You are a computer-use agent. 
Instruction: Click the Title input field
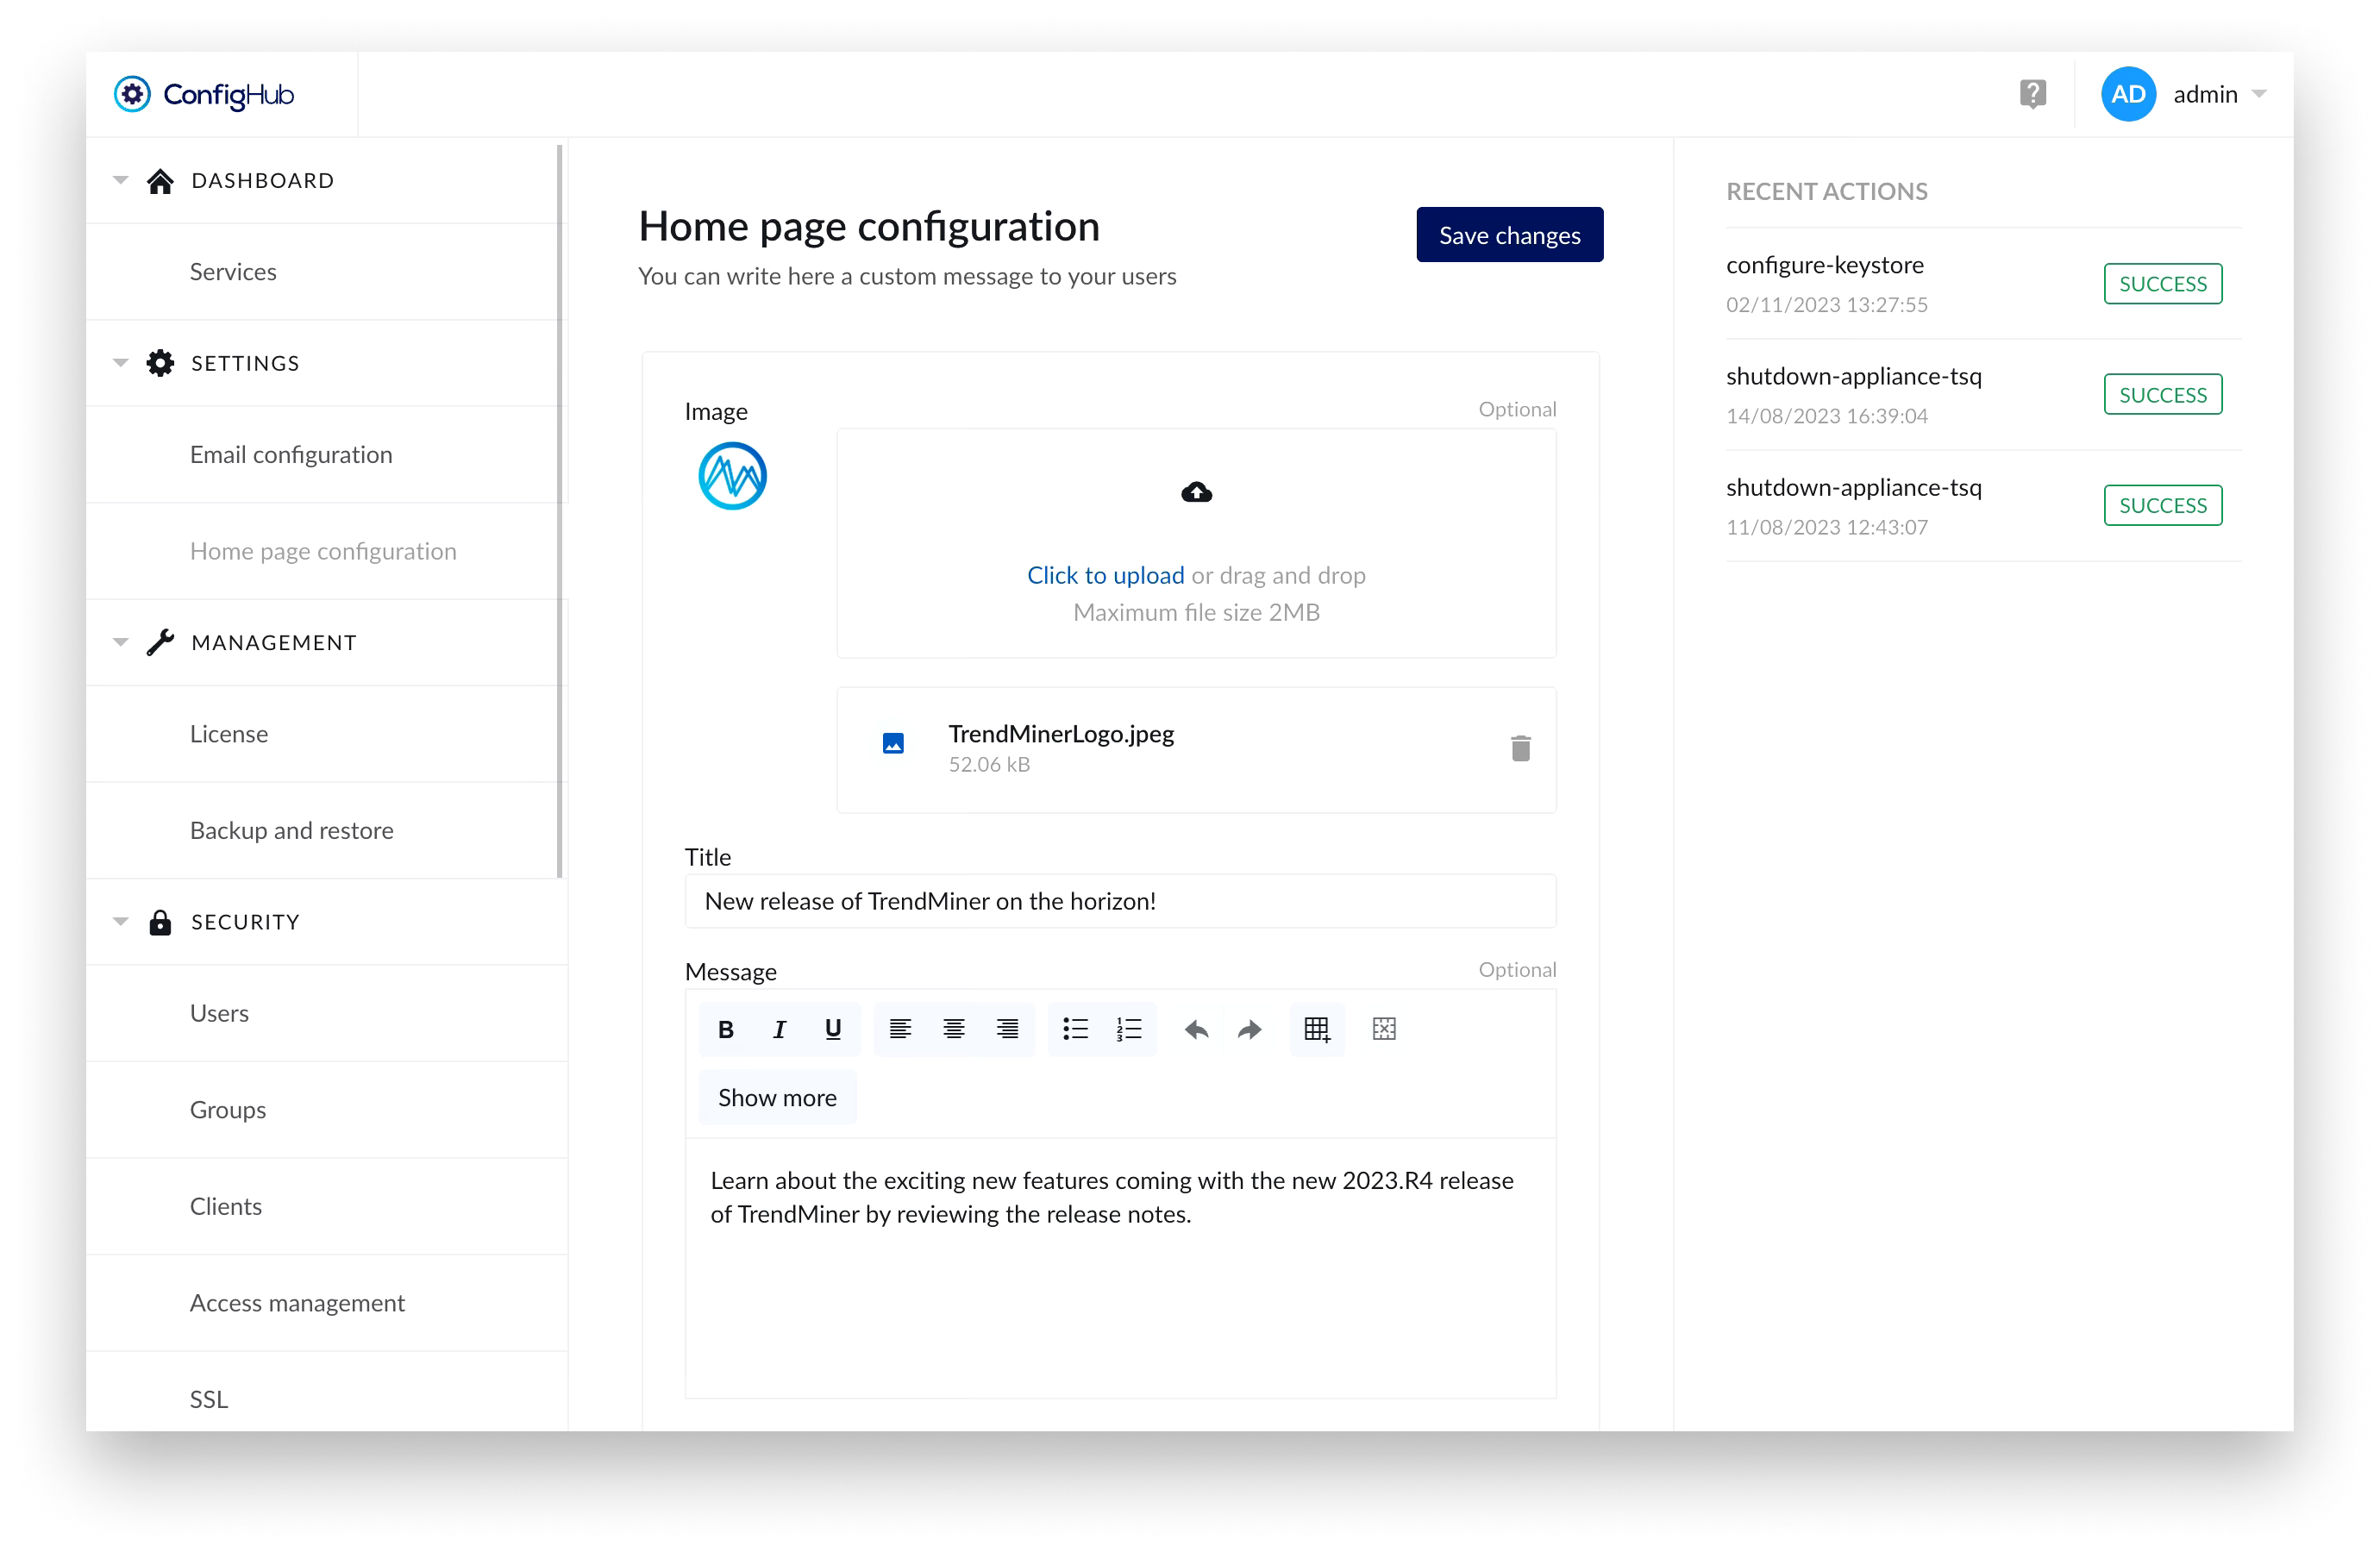click(x=1120, y=901)
